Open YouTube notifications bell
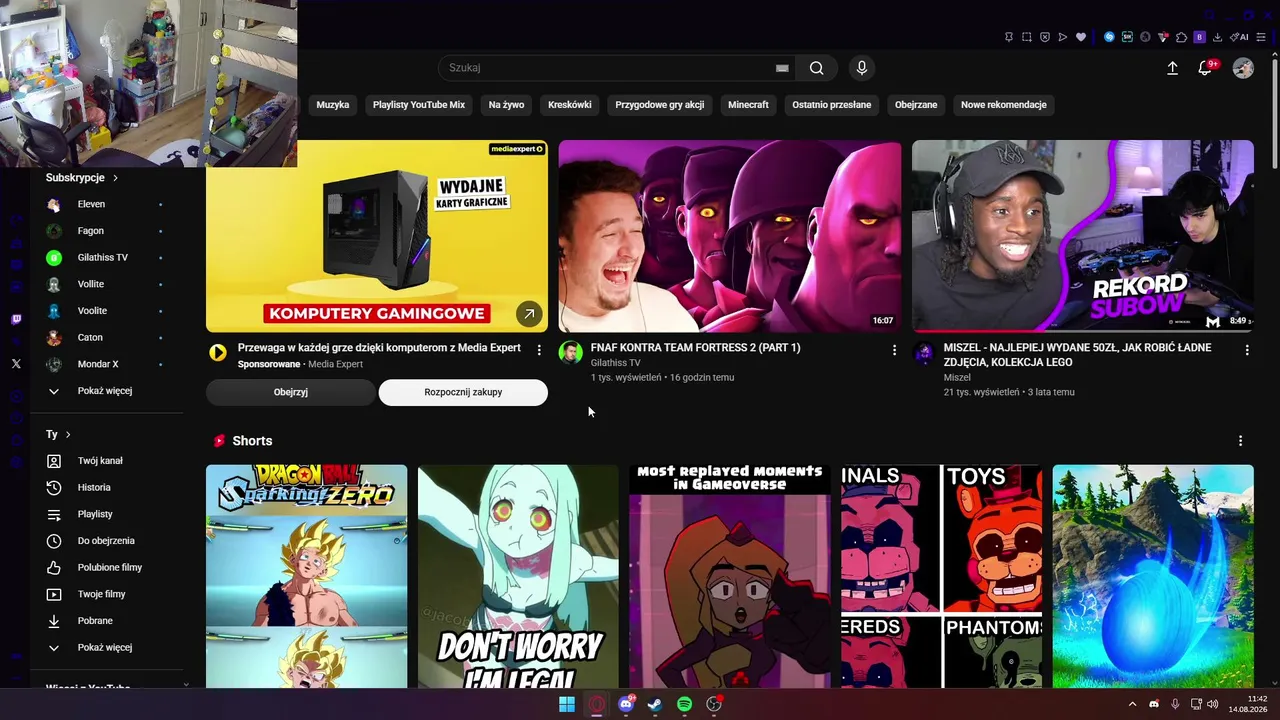This screenshot has width=1280, height=720. (1205, 68)
